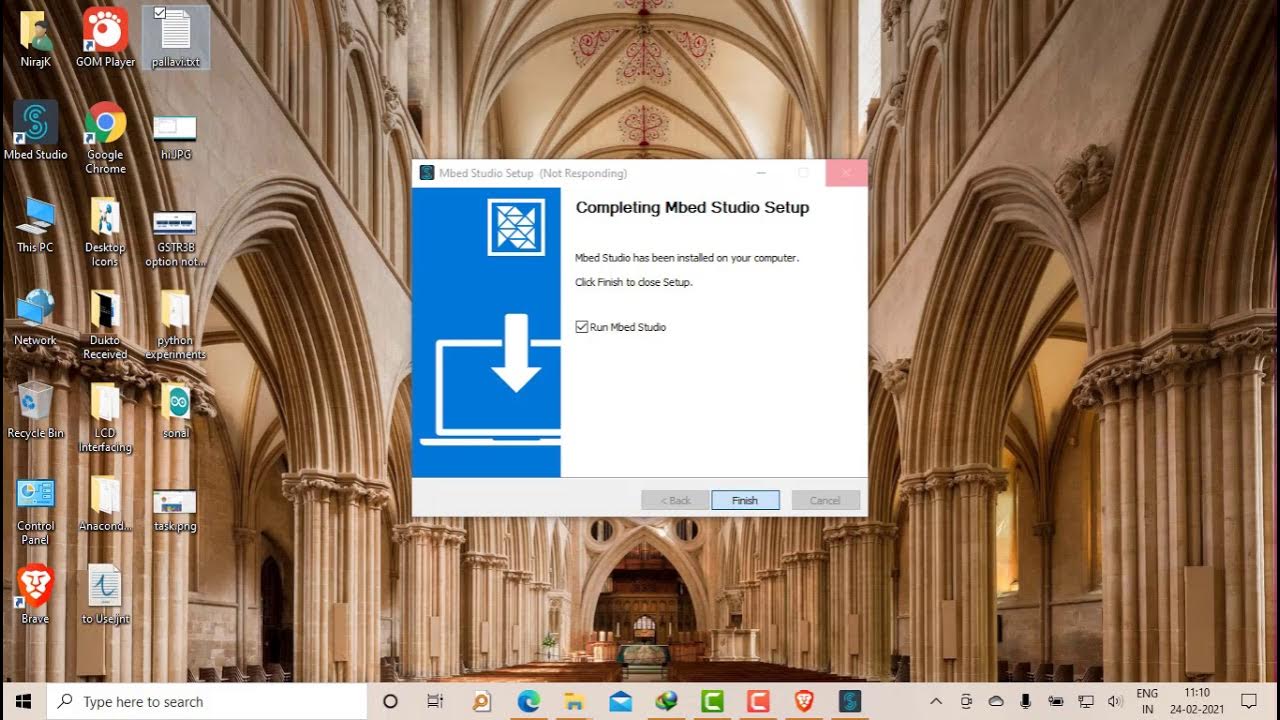Image resolution: width=1280 pixels, height=720 pixels.
Task: Click Finish to close Mbed Studio Setup
Action: tap(745, 500)
